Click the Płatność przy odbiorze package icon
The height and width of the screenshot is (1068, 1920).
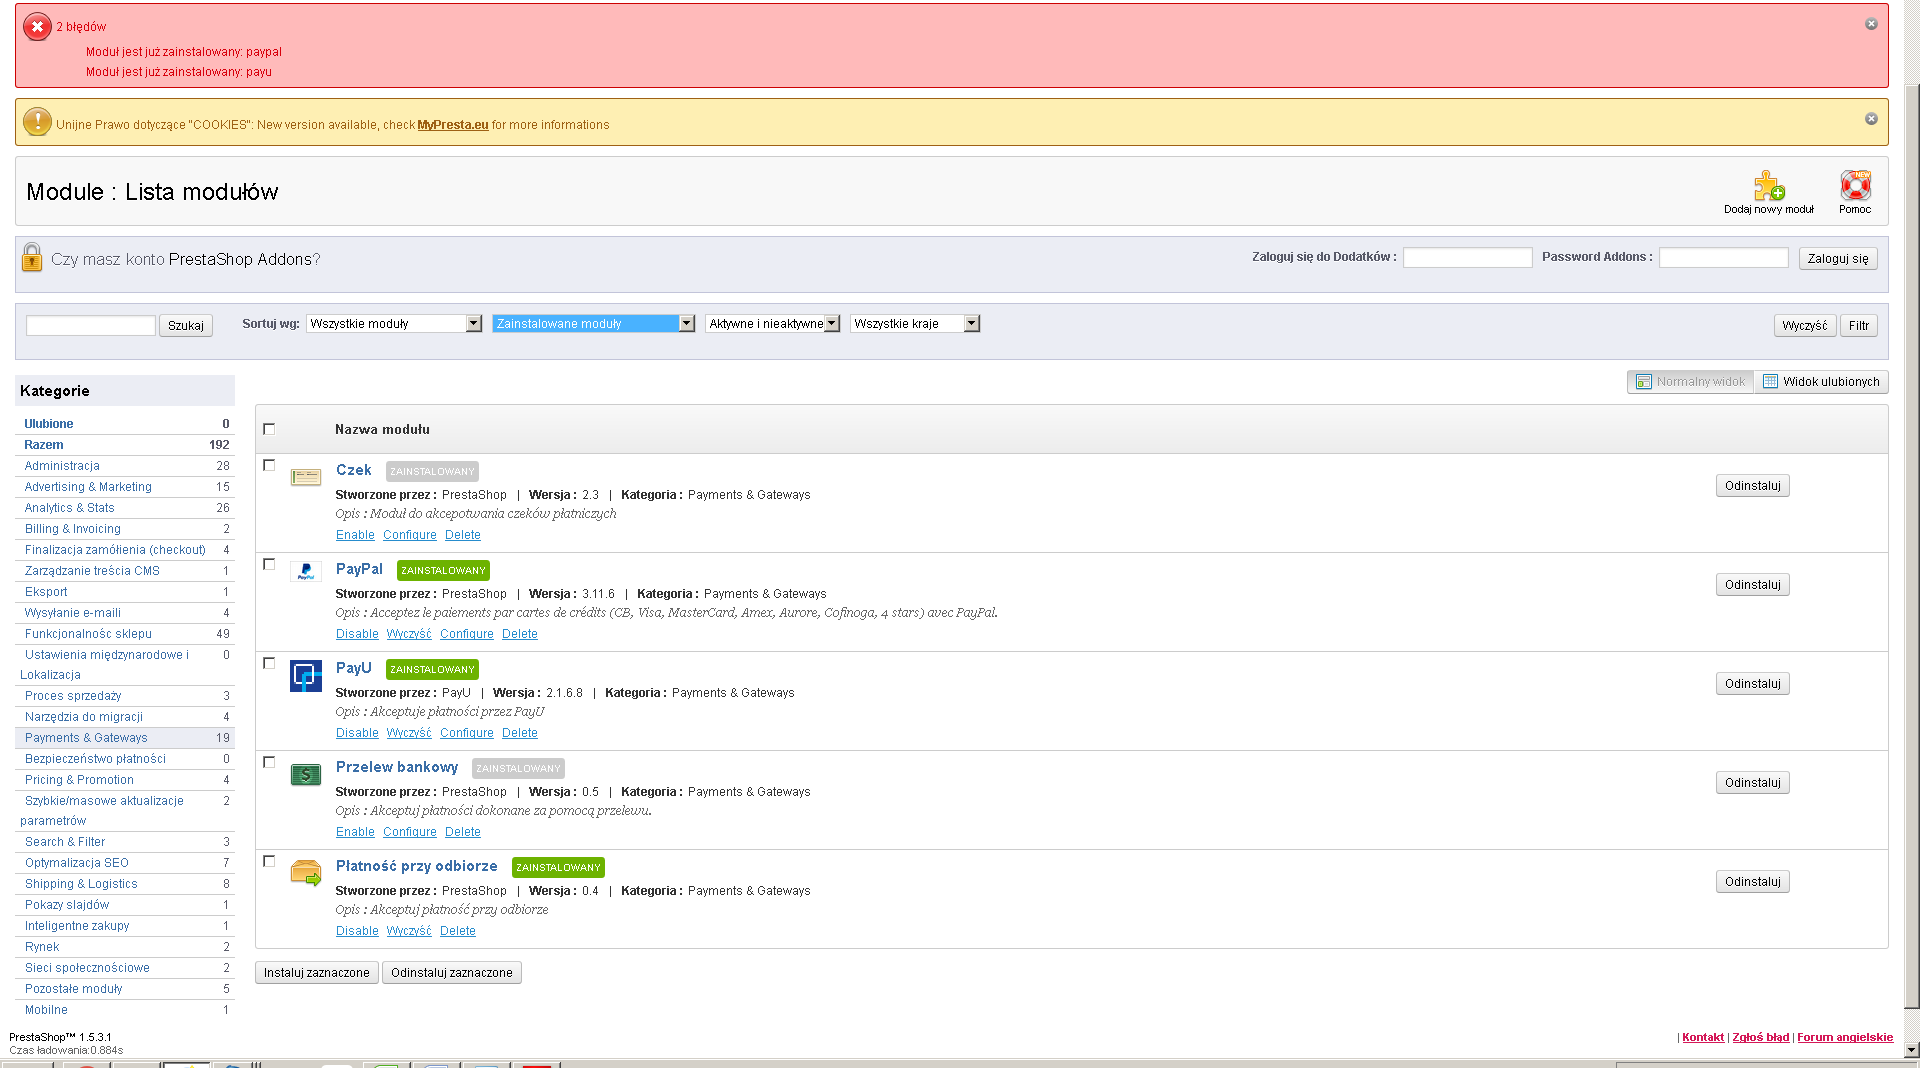(x=306, y=873)
